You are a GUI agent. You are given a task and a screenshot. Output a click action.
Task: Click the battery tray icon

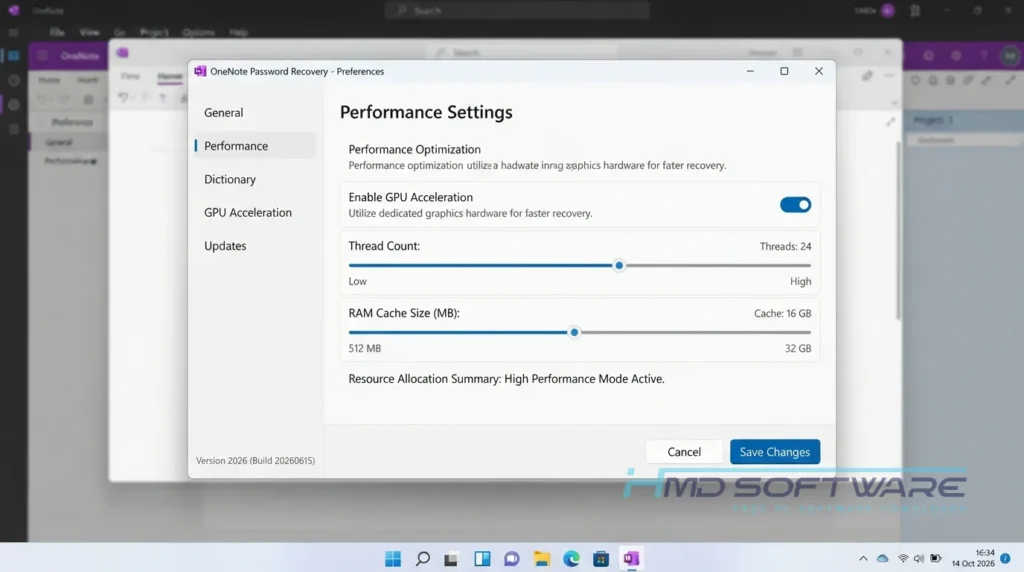936,558
